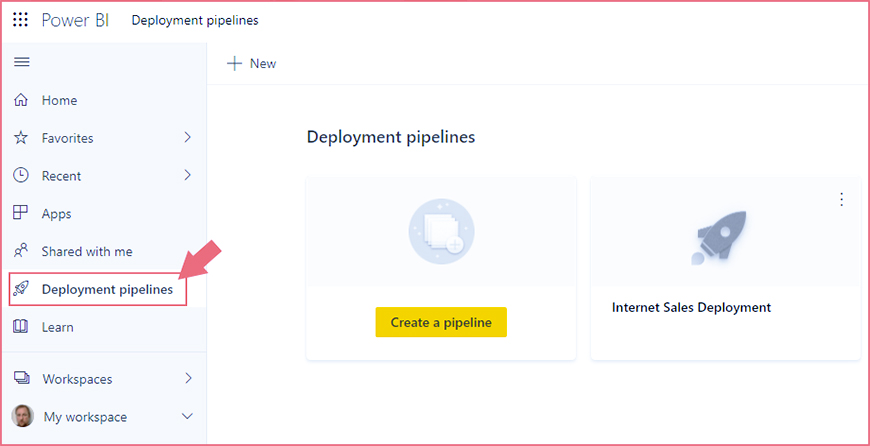
Task: Collapse the navigation pane hamburger icon
Action: tap(21, 62)
